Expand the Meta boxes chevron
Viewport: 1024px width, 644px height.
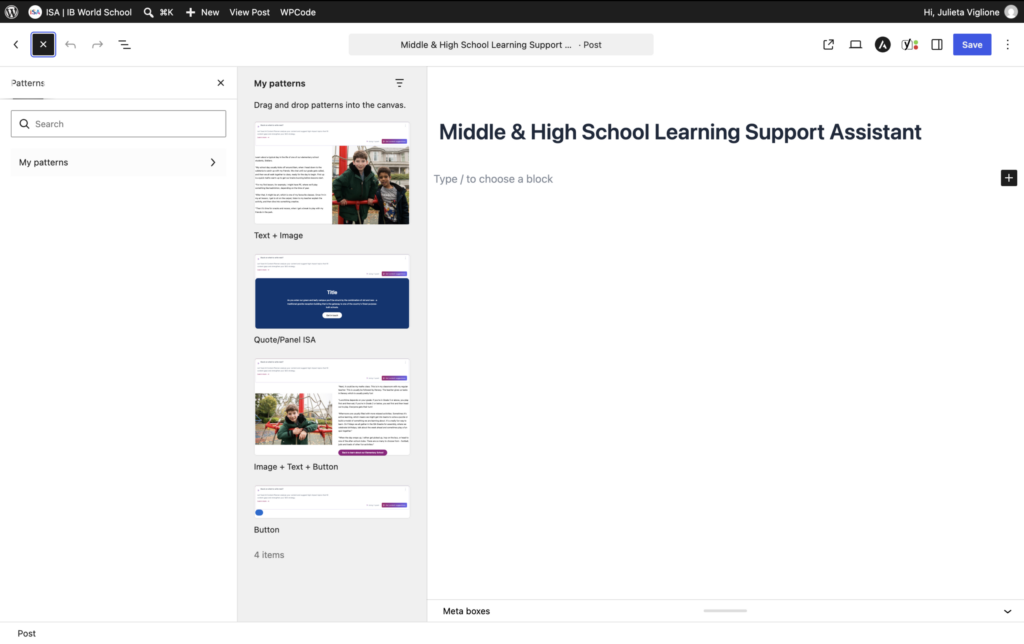1007,611
